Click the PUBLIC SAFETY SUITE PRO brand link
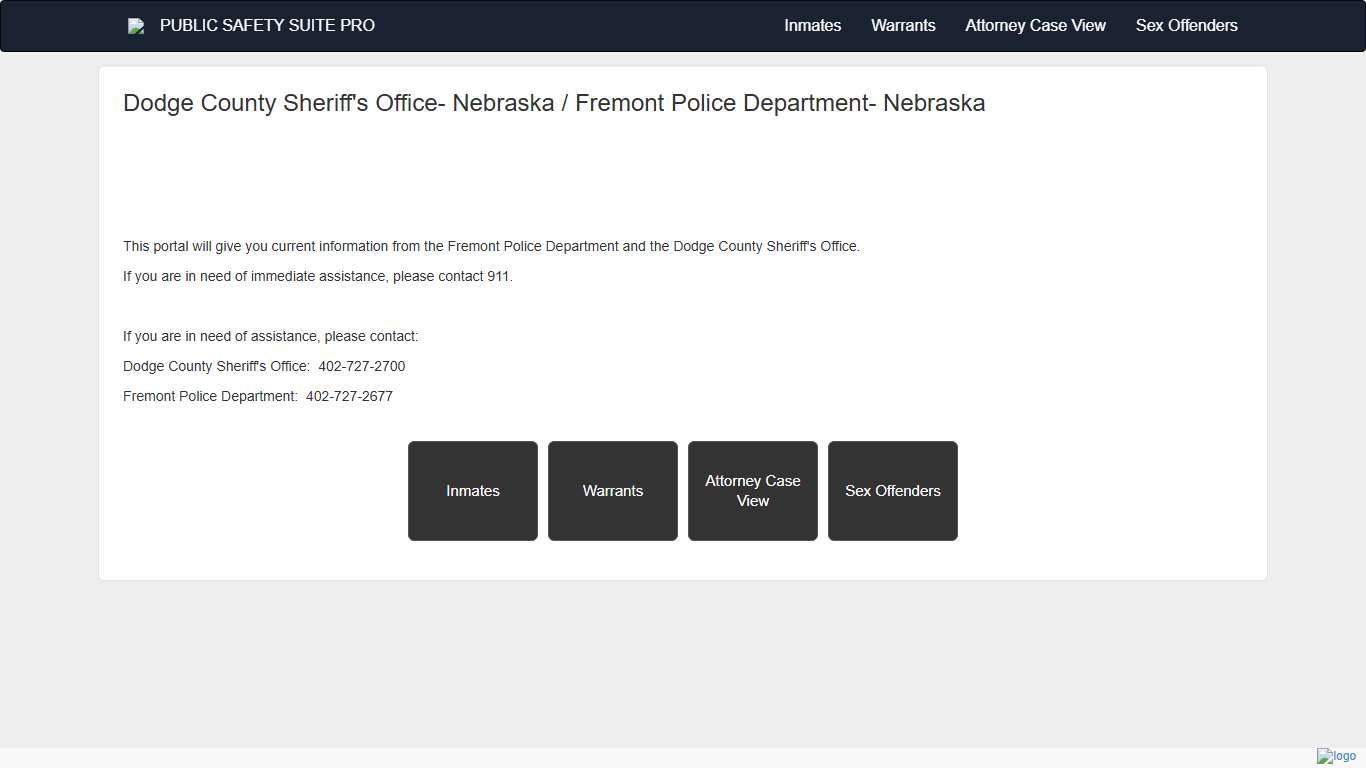The height and width of the screenshot is (768, 1366). click(268, 25)
